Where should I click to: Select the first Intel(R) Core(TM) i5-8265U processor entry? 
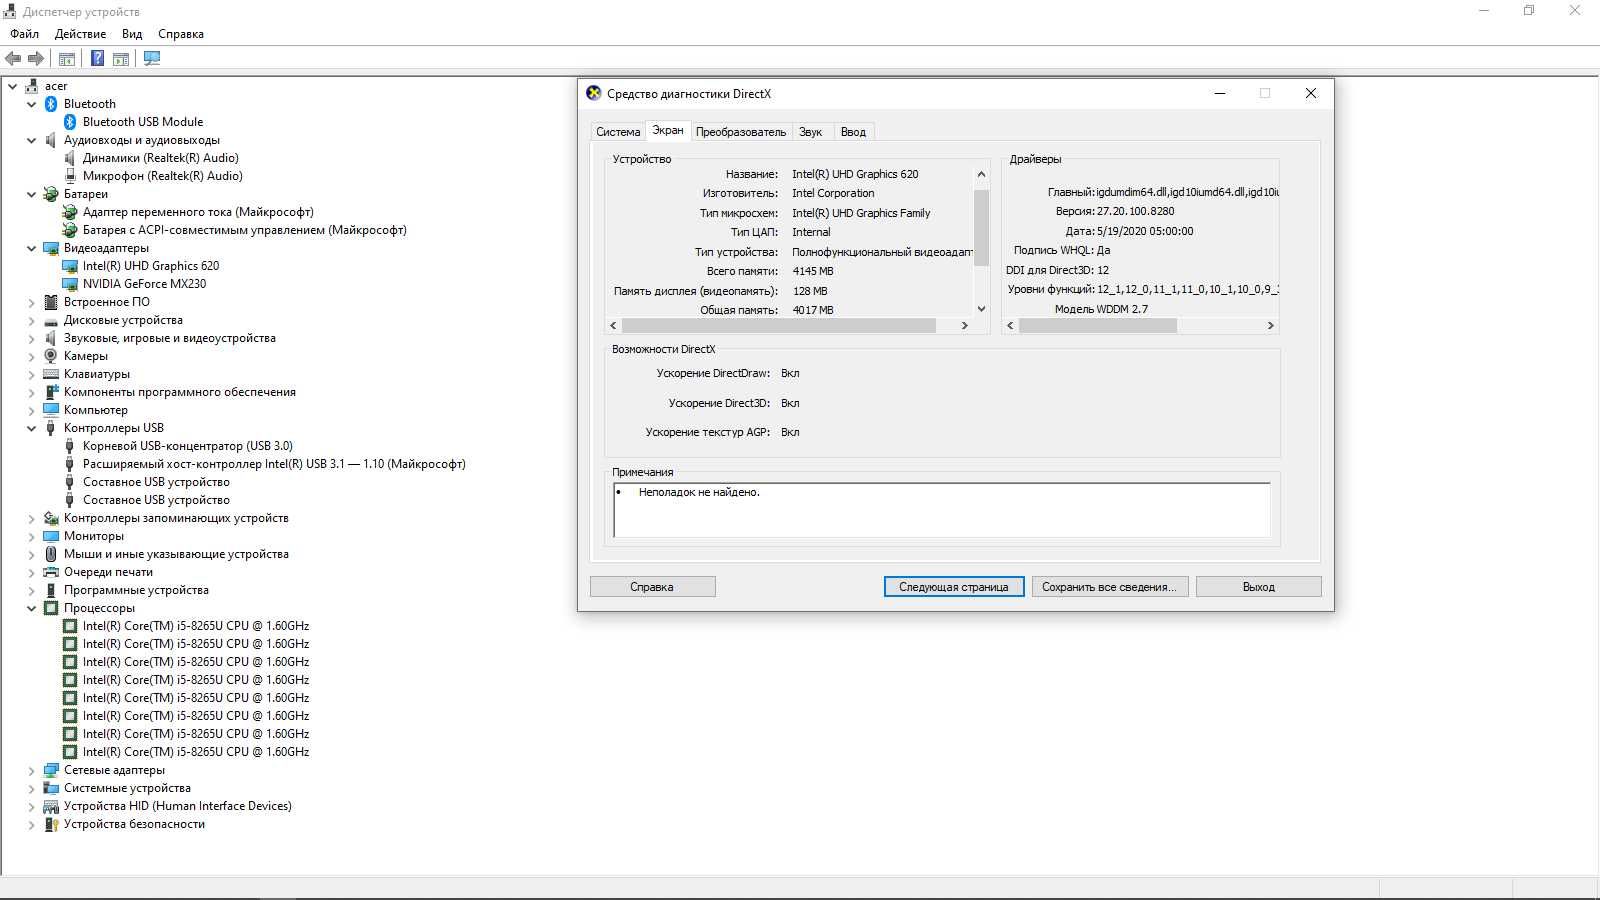point(196,626)
